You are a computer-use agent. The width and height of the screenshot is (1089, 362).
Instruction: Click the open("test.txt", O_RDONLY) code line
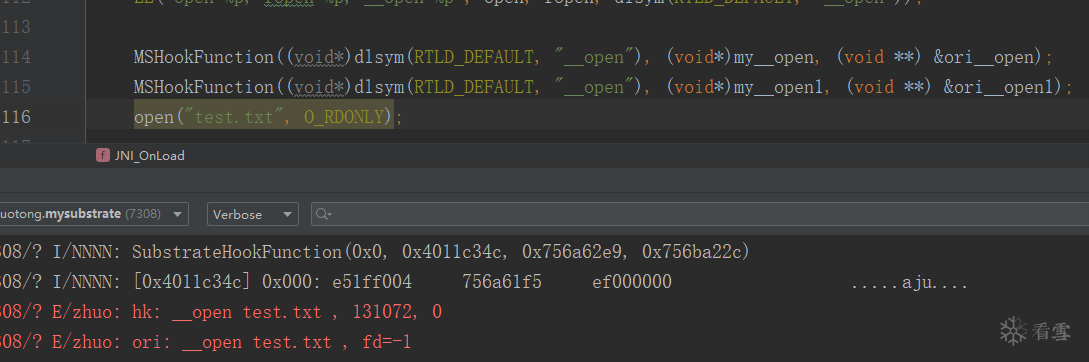268,117
